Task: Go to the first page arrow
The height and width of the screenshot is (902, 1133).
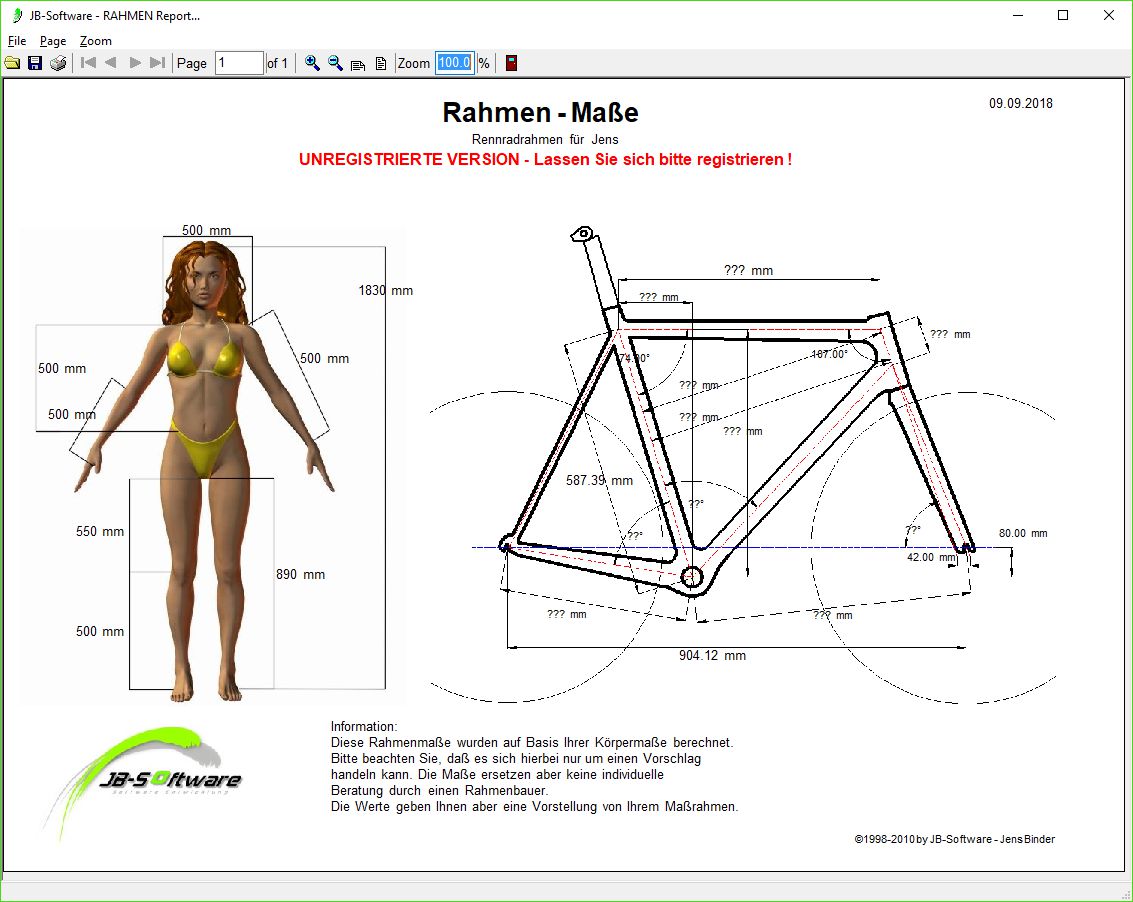Action: tap(88, 63)
